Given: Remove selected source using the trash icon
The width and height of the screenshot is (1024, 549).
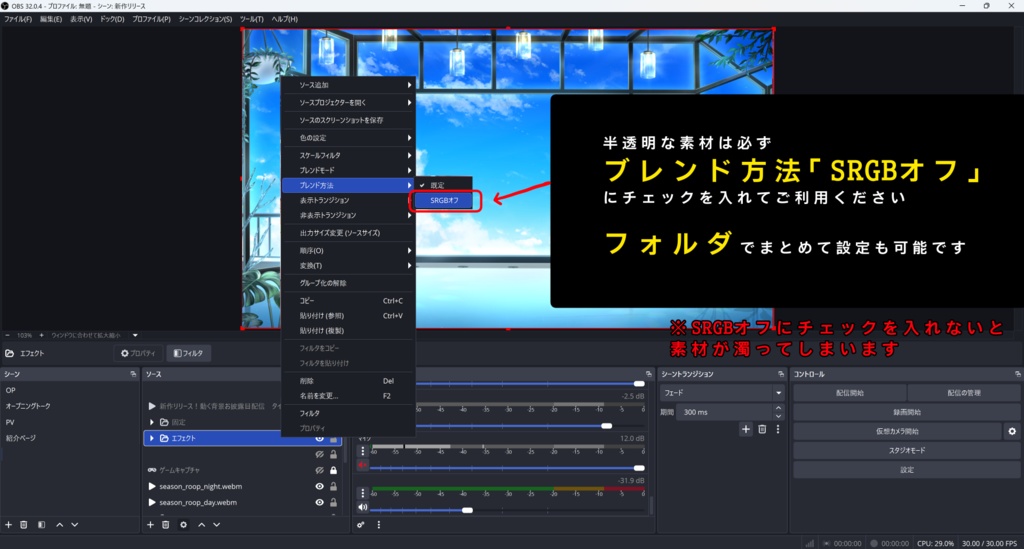Looking at the screenshot, I should click(165, 525).
